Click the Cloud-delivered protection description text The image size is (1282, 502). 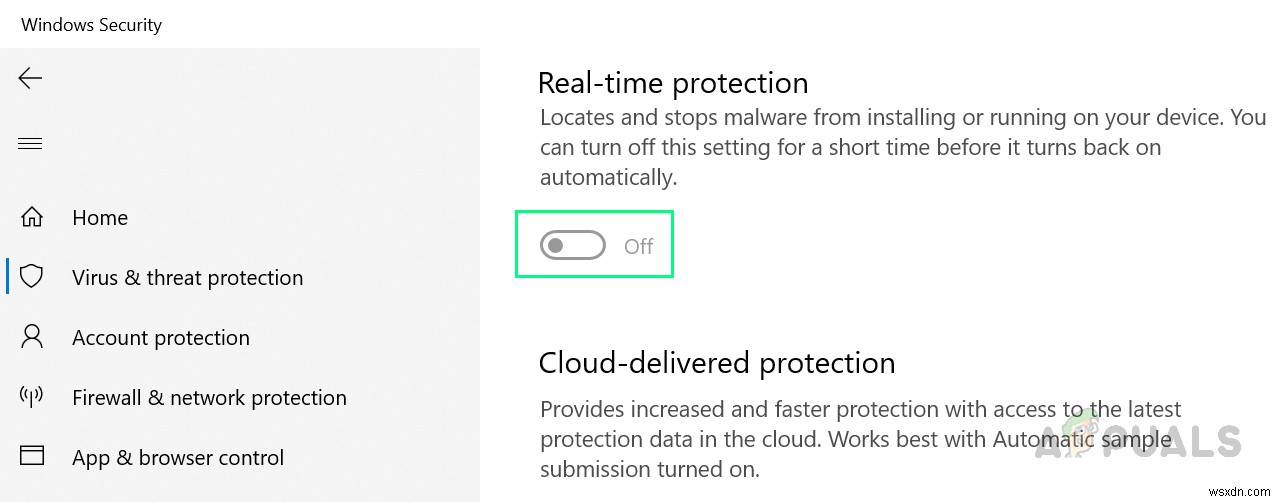tap(860, 439)
